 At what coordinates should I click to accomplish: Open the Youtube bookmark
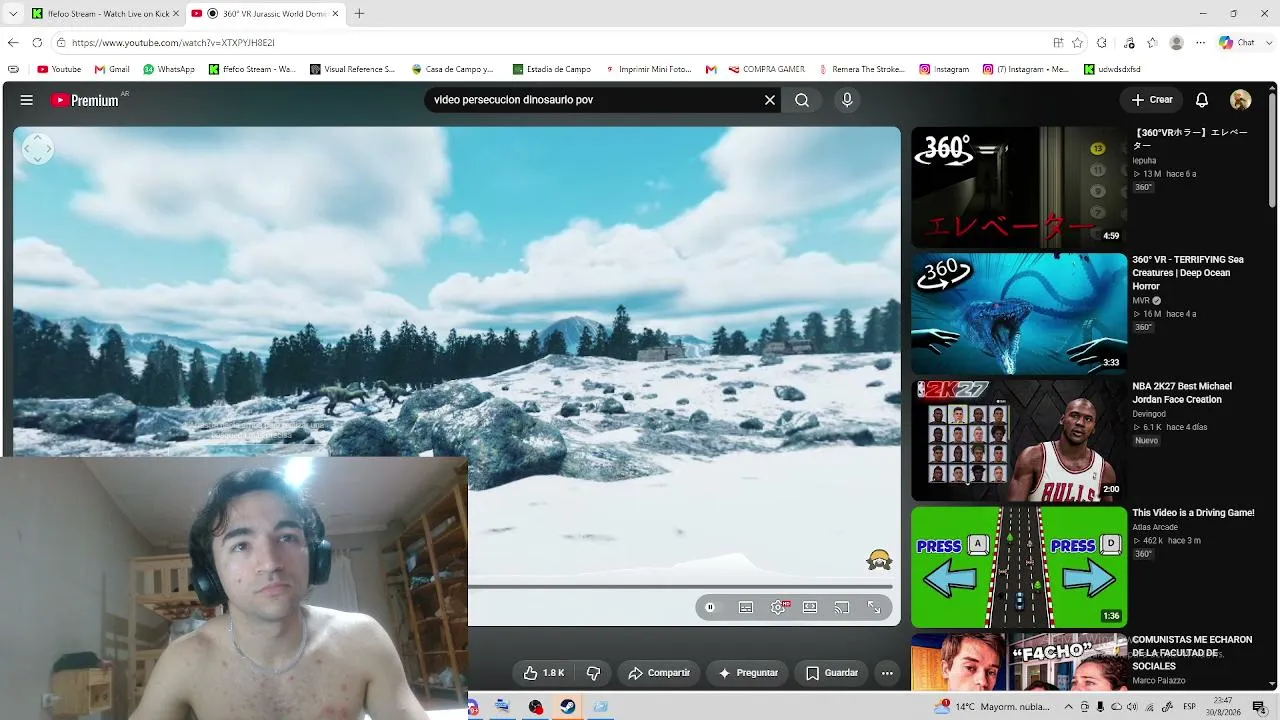point(59,70)
